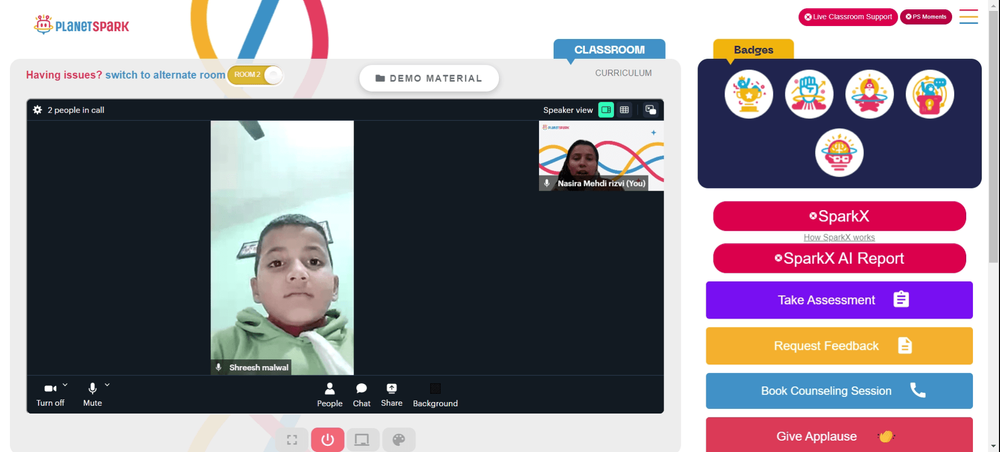Select the brain with glasses badge
Screen dimensions: 1000x452
click(x=839, y=153)
